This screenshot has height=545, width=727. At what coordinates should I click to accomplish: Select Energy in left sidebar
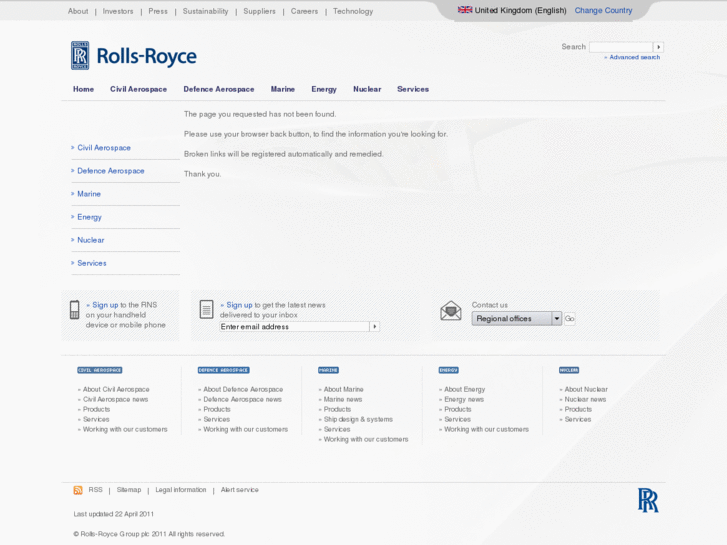tap(89, 217)
